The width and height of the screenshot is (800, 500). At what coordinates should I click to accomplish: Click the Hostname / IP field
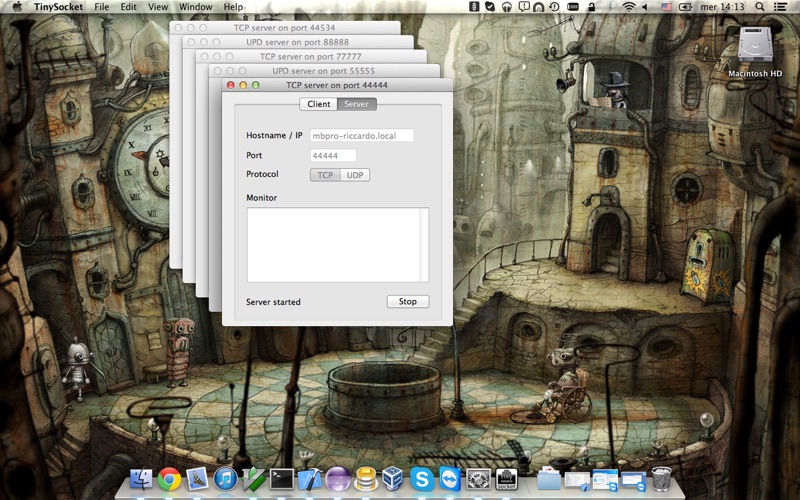pyautogui.click(x=362, y=136)
